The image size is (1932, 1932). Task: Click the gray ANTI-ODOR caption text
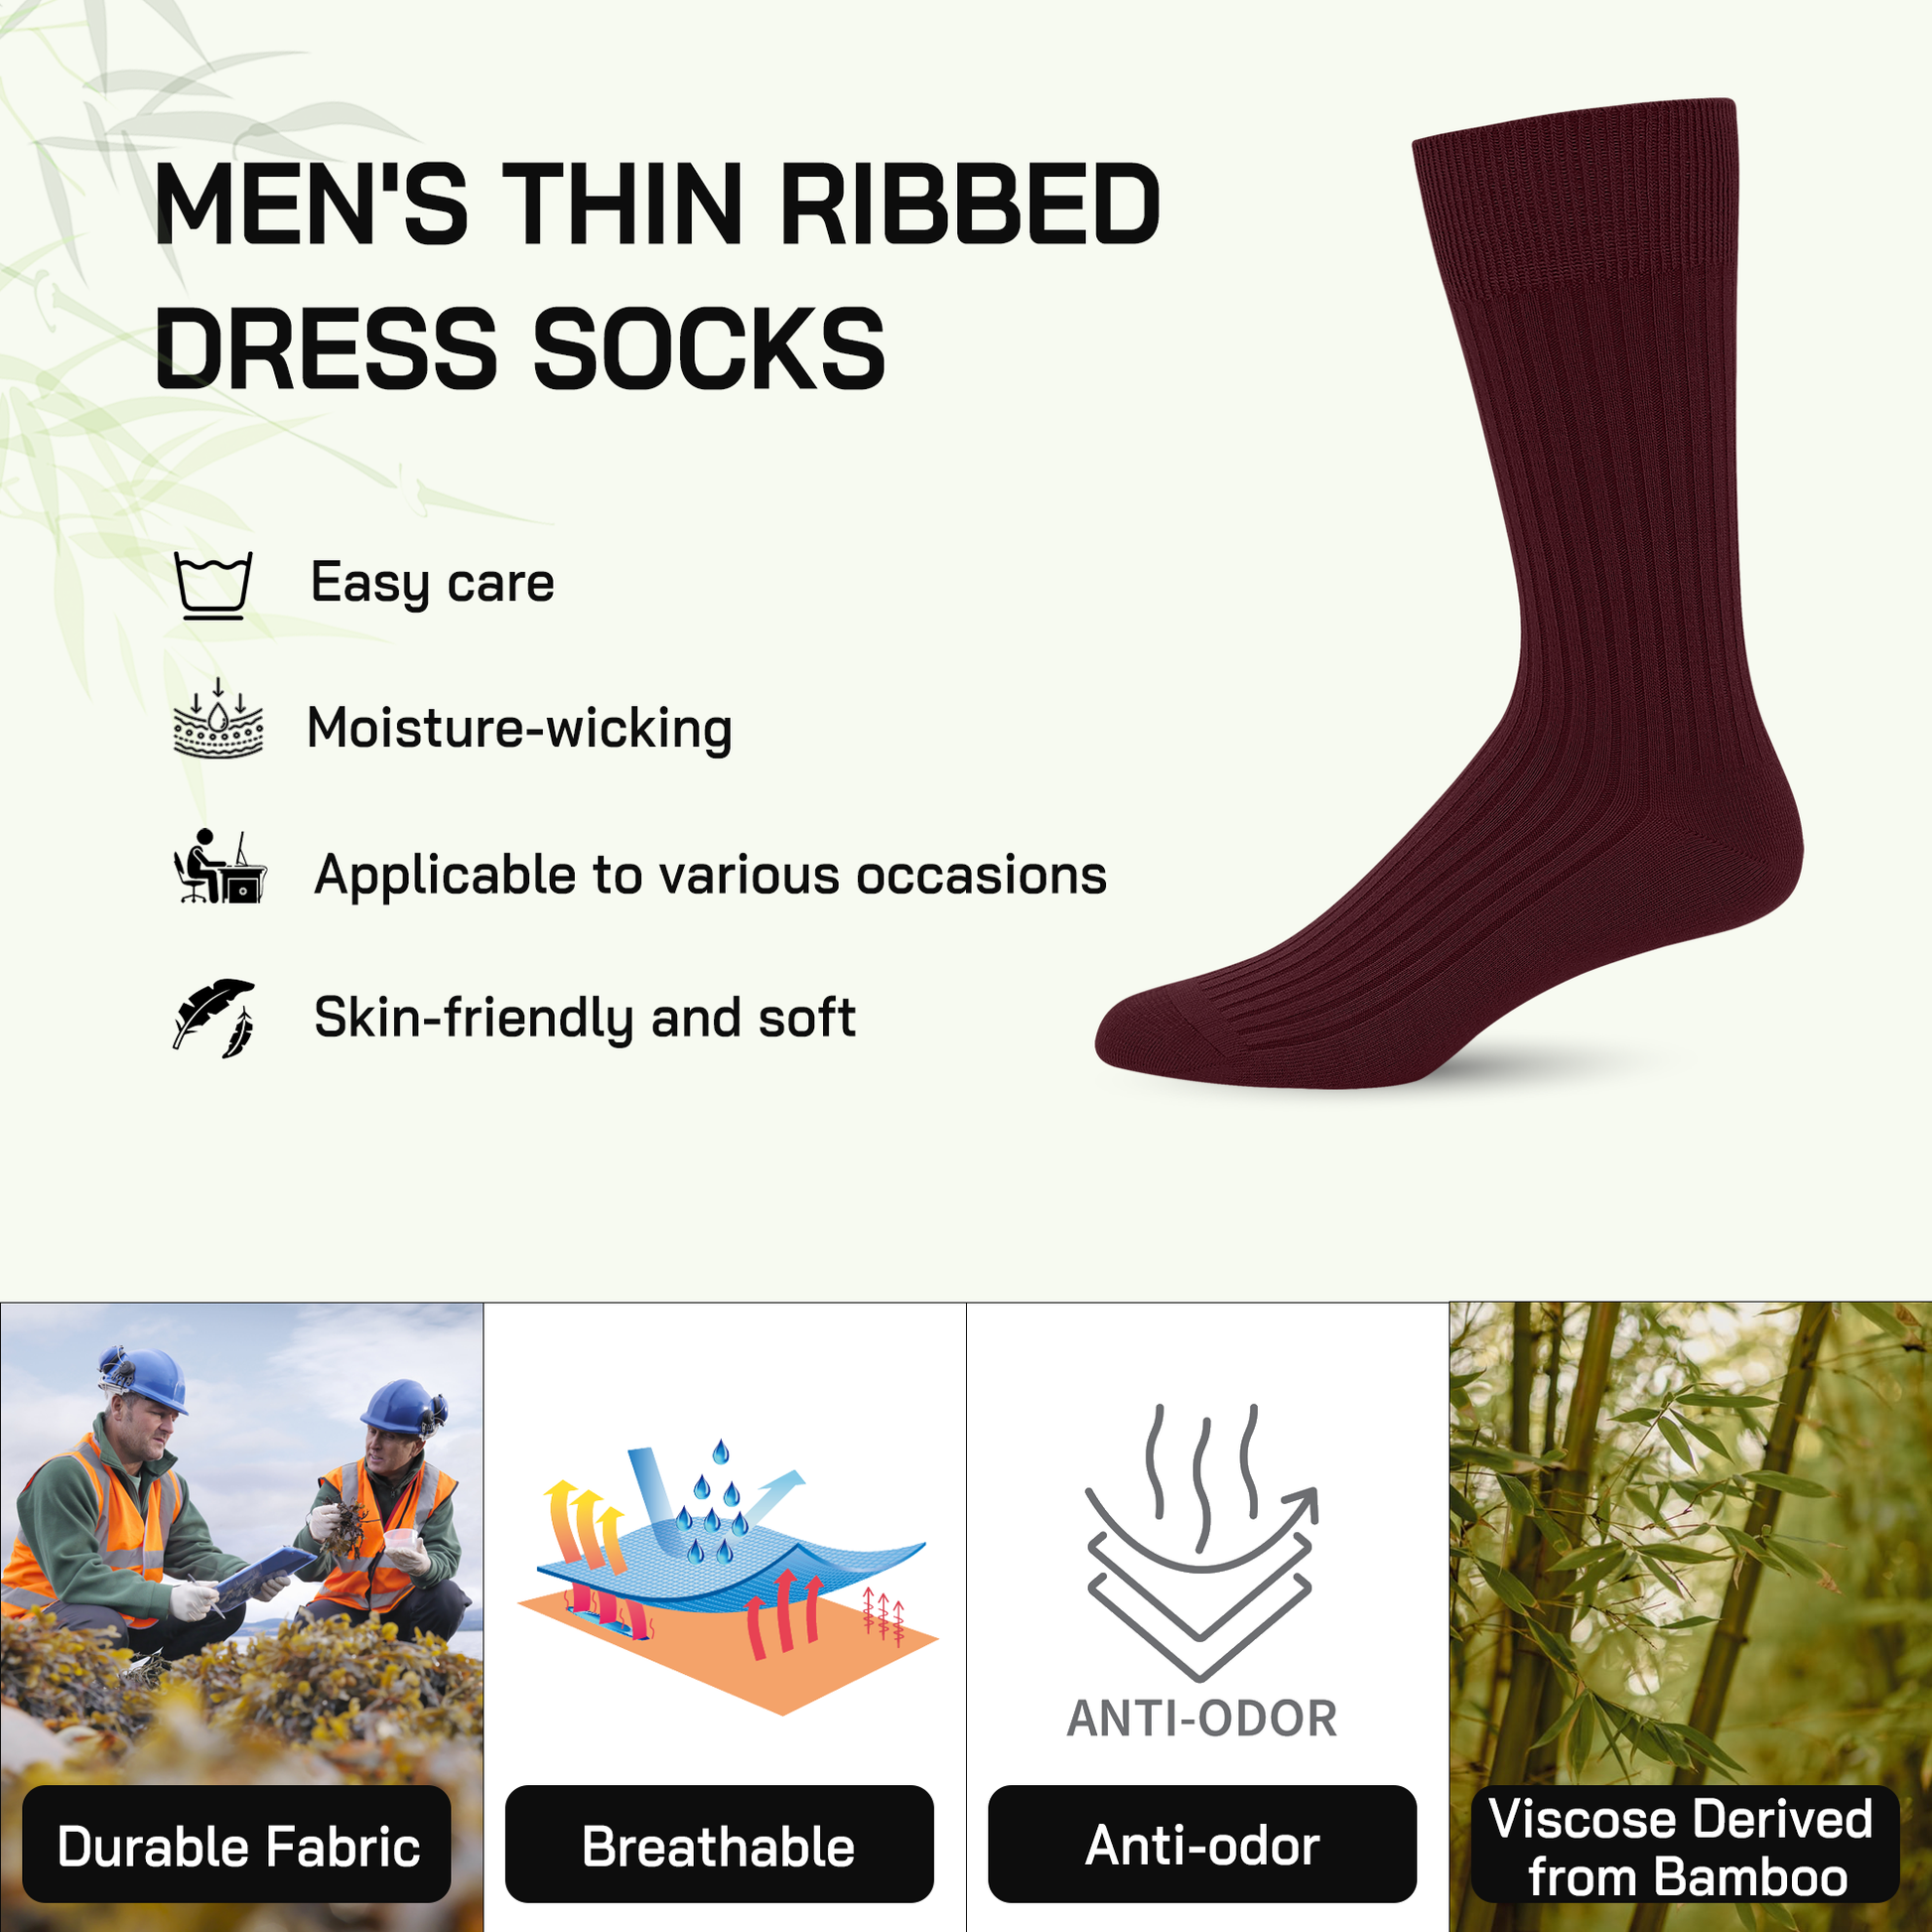(x=1202, y=1720)
